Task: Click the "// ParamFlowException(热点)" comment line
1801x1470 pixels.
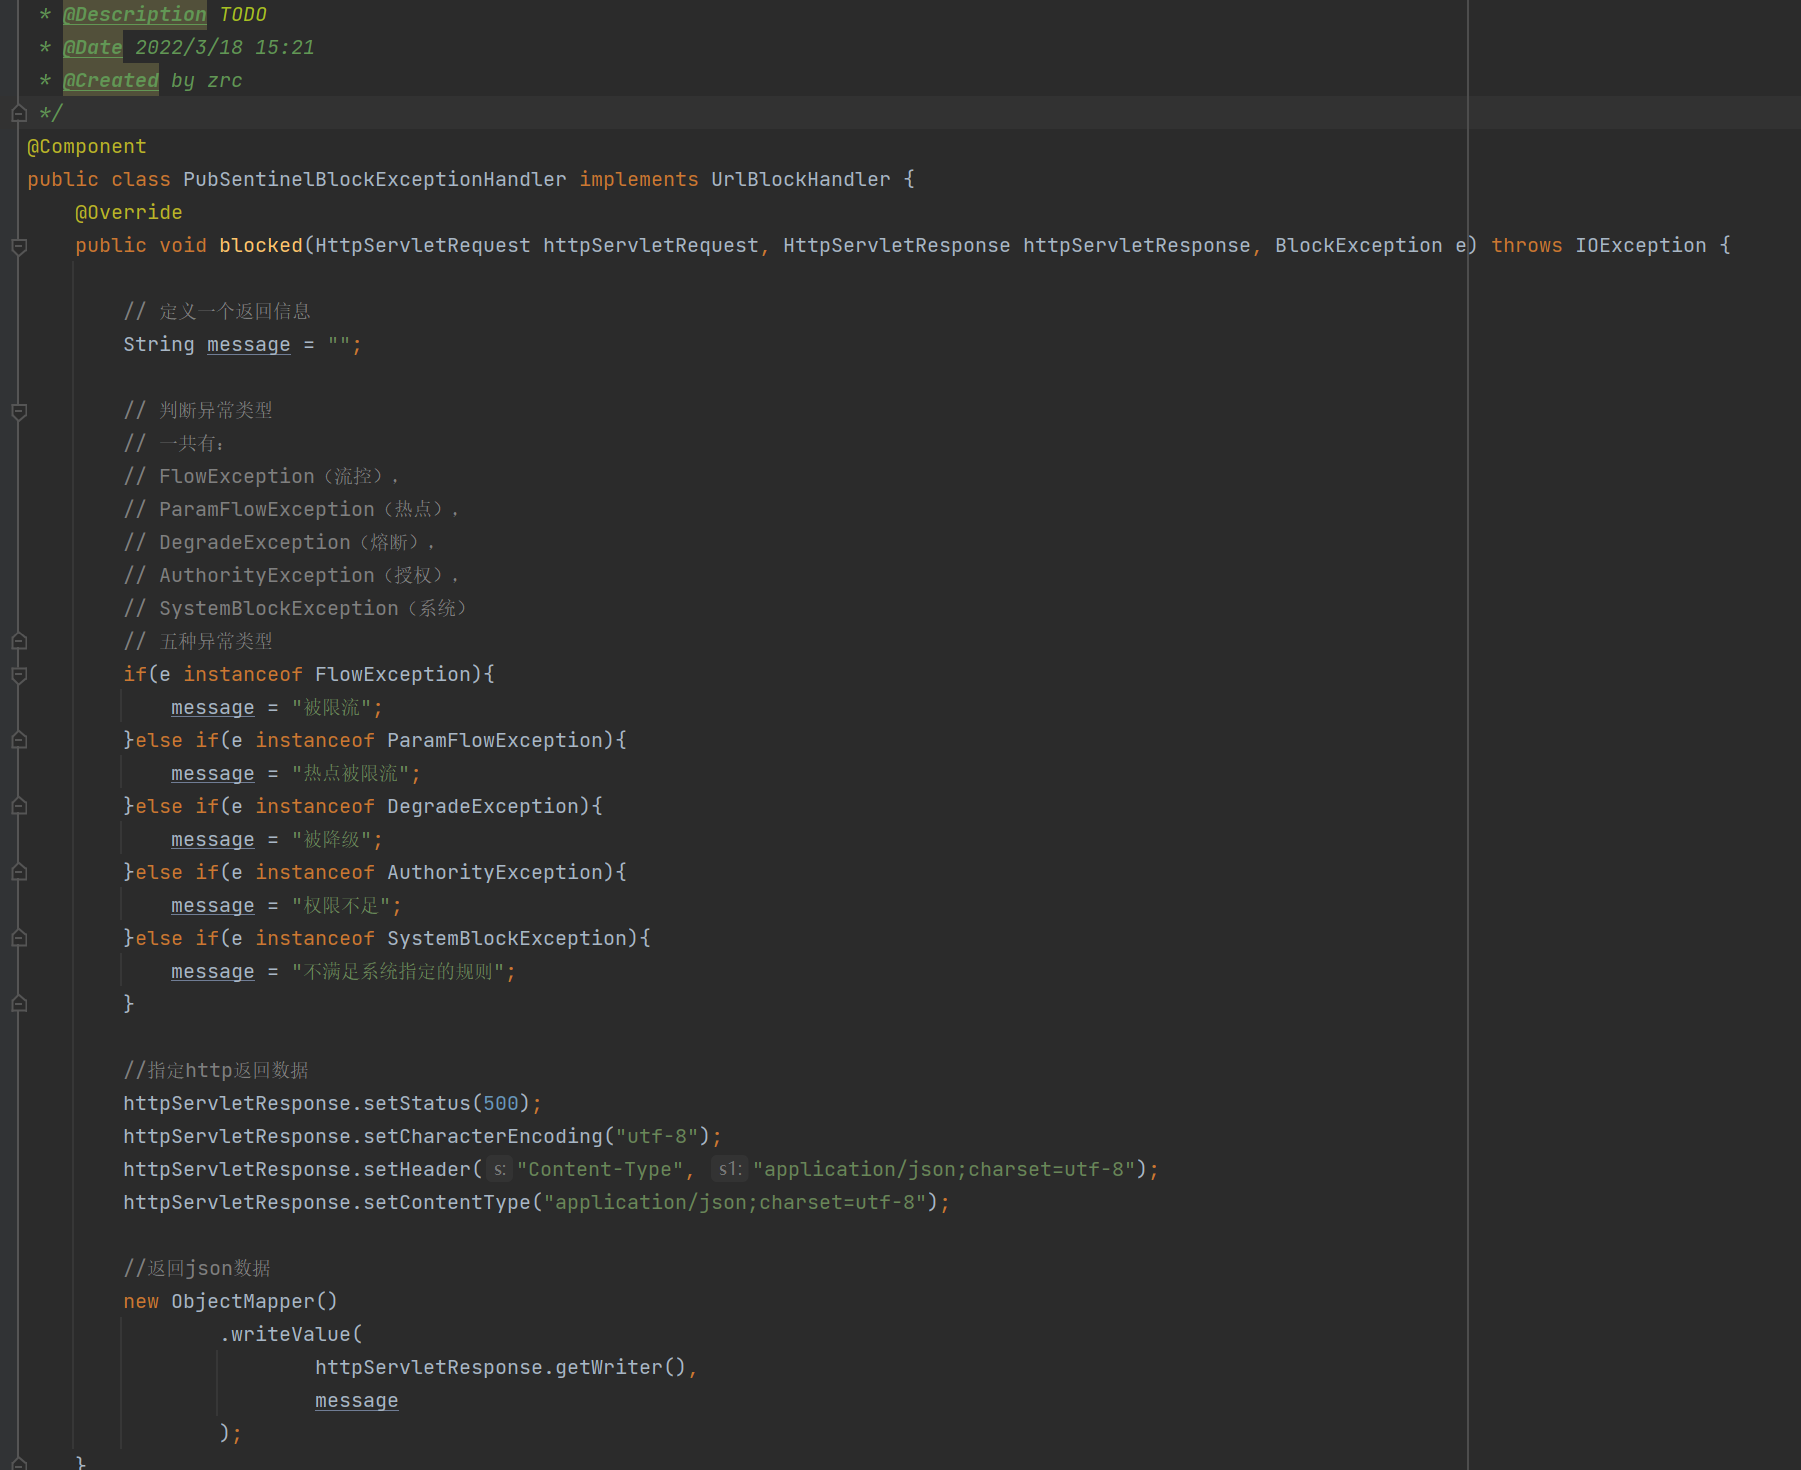Action: coord(291,510)
